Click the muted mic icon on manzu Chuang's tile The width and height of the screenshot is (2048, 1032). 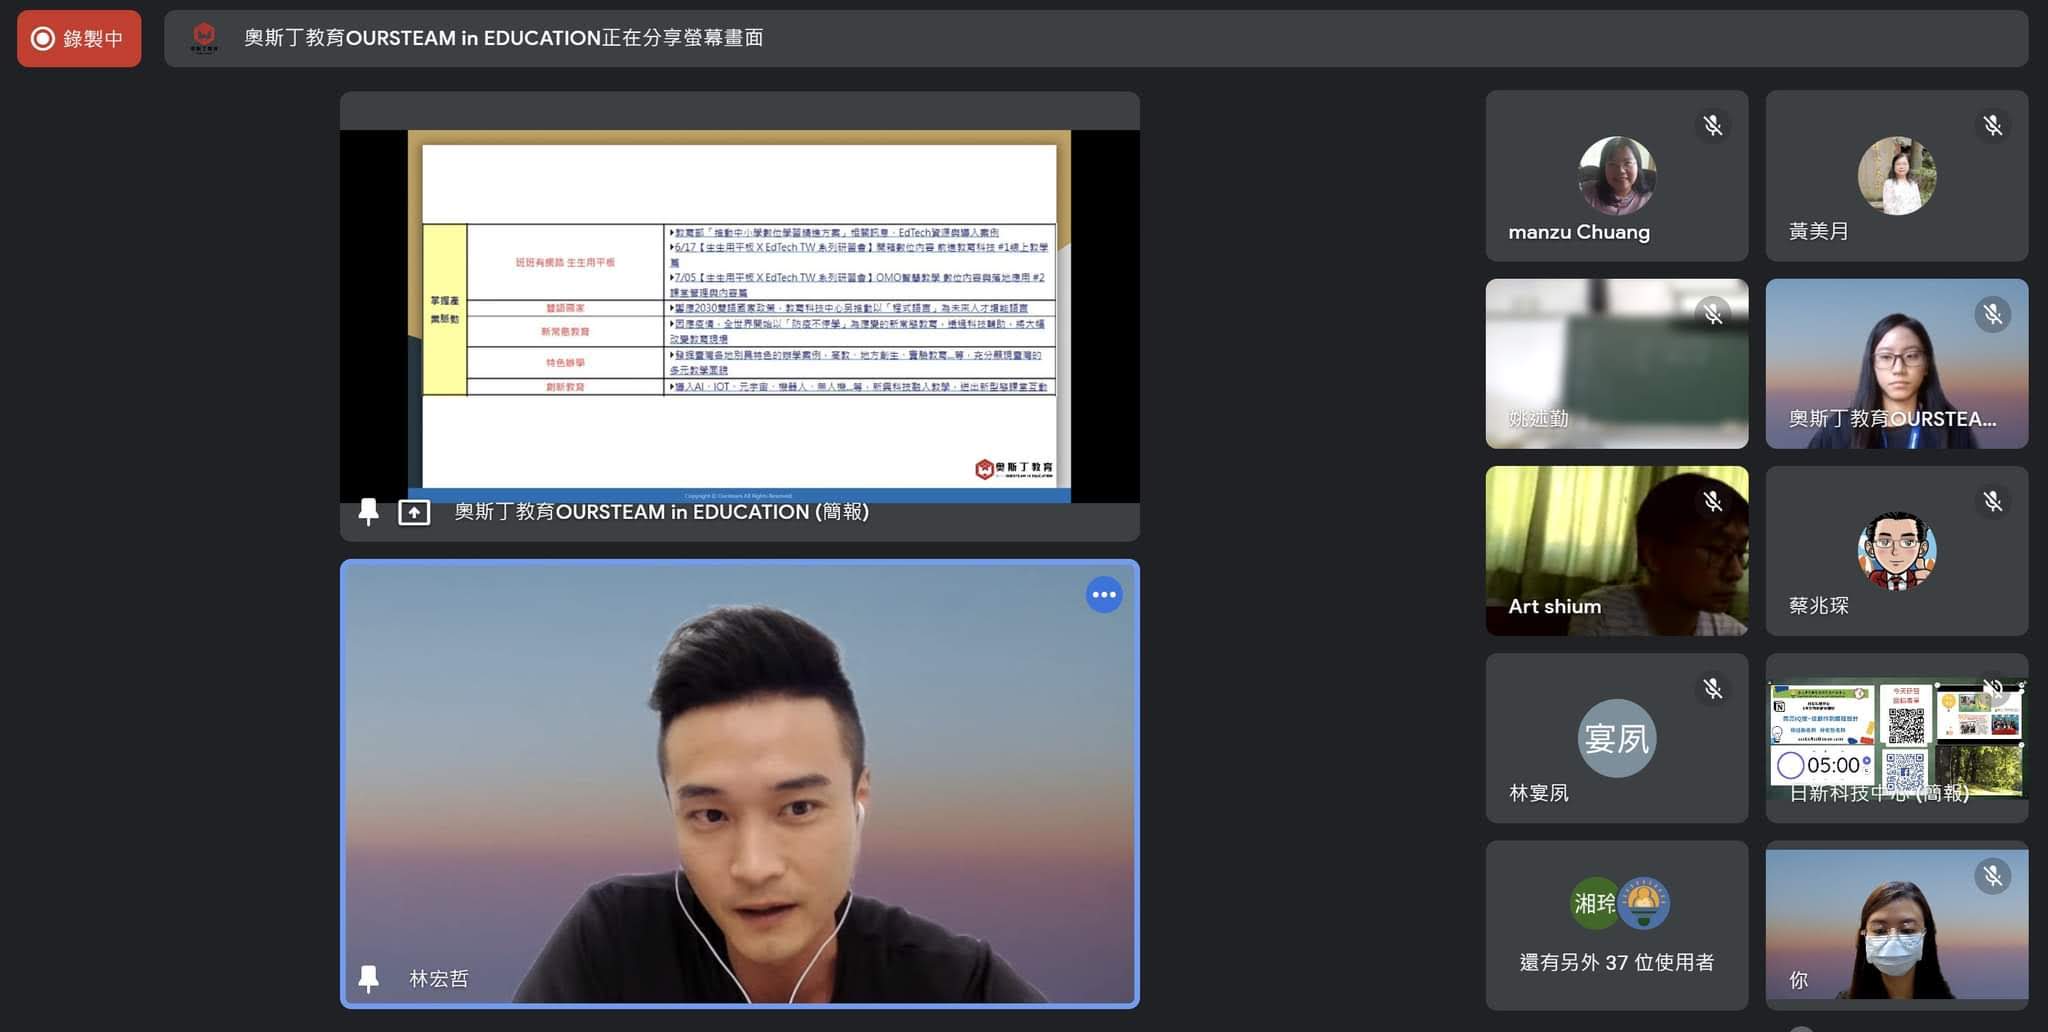1713,125
